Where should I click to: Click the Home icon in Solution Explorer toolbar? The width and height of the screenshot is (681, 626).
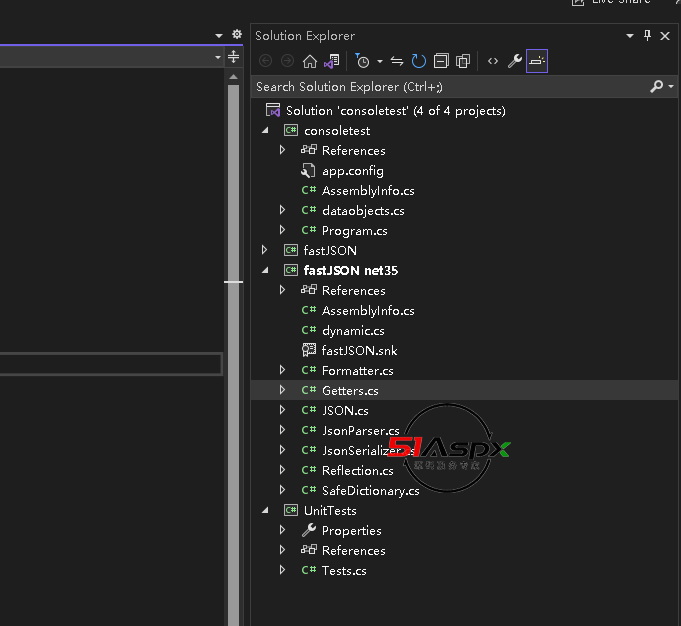(310, 61)
